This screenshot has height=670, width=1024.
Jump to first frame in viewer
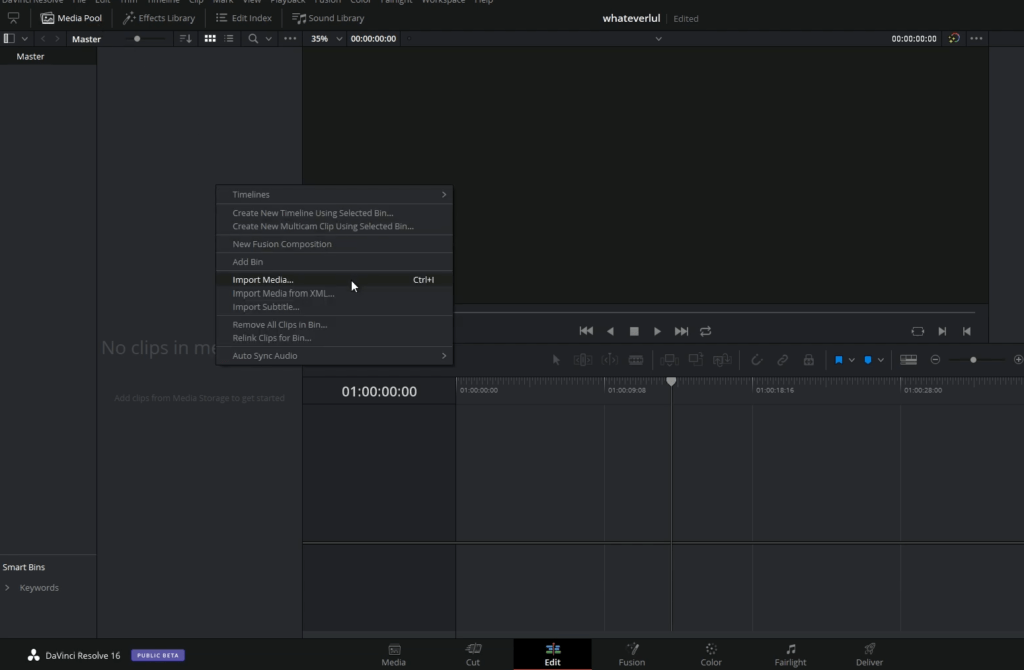tap(586, 331)
